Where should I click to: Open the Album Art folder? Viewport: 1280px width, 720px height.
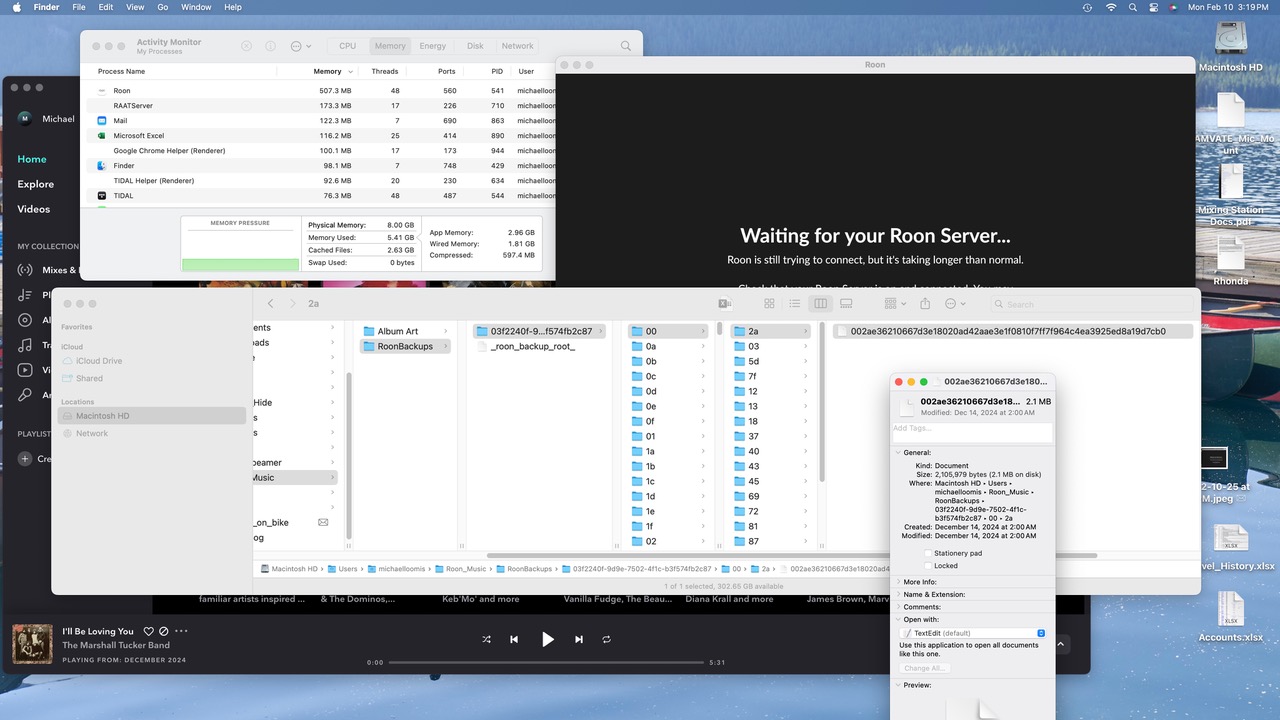click(404, 331)
